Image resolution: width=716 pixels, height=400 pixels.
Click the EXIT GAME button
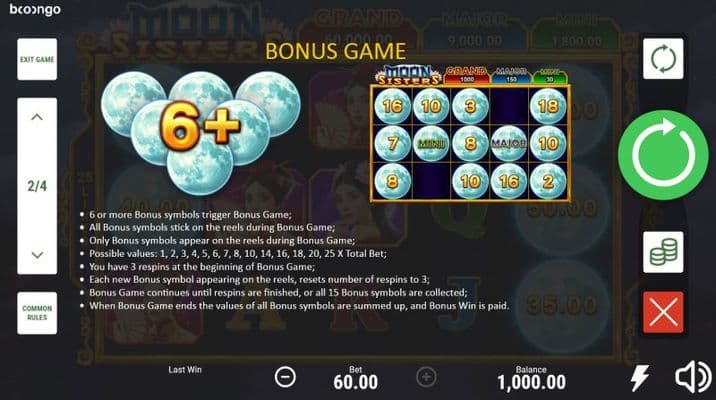coord(37,59)
